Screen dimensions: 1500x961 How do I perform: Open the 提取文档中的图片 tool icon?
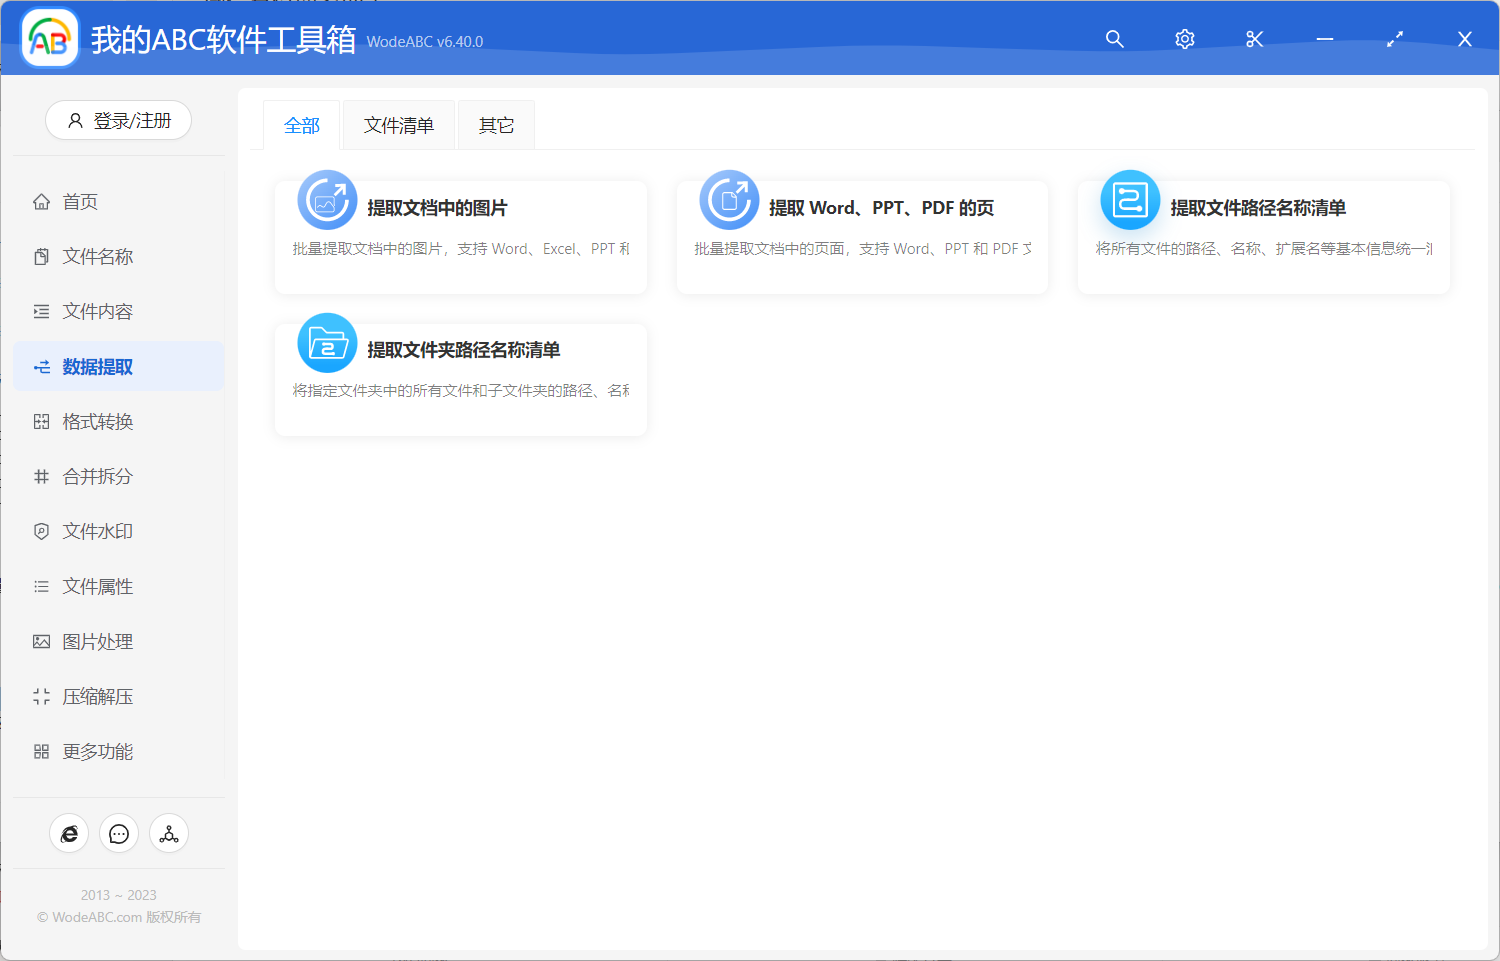point(327,200)
